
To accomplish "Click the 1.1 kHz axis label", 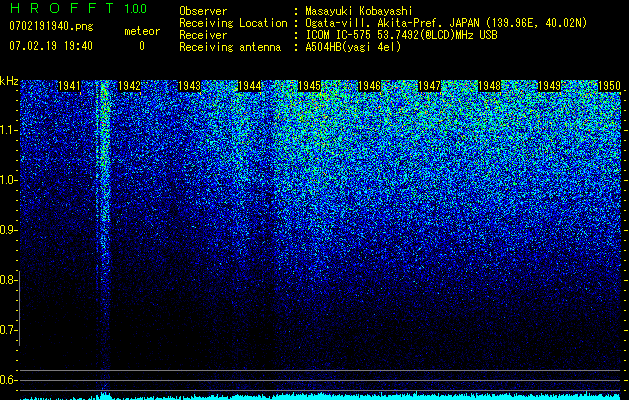I will [8, 130].
